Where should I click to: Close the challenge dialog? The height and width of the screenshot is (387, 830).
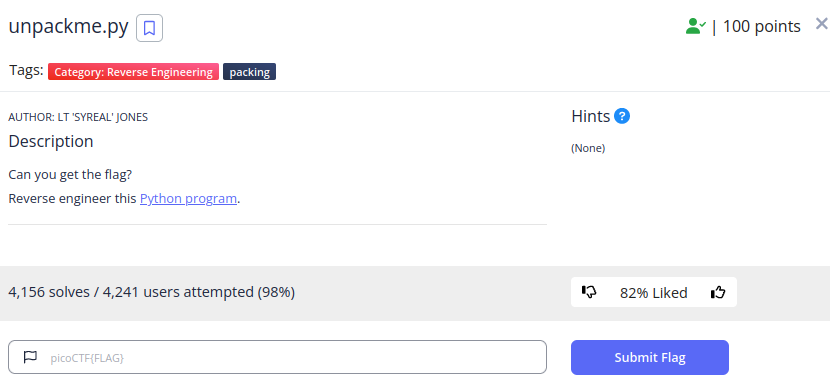(x=822, y=24)
